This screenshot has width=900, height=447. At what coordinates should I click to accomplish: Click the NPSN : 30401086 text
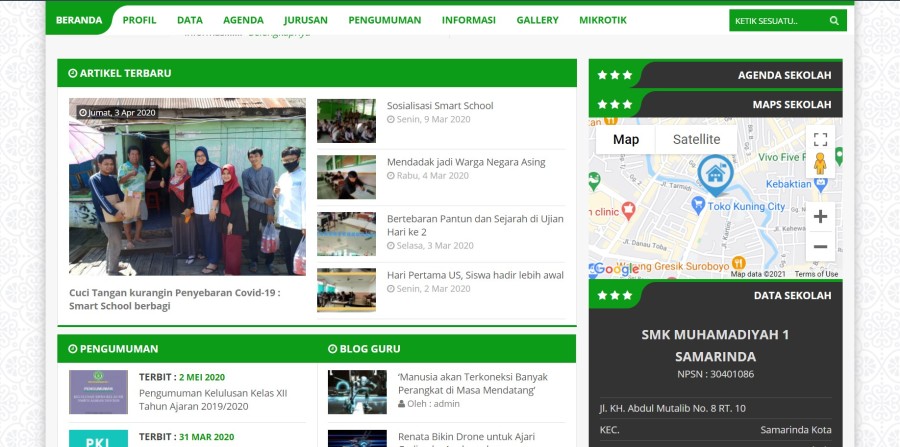coord(715,374)
